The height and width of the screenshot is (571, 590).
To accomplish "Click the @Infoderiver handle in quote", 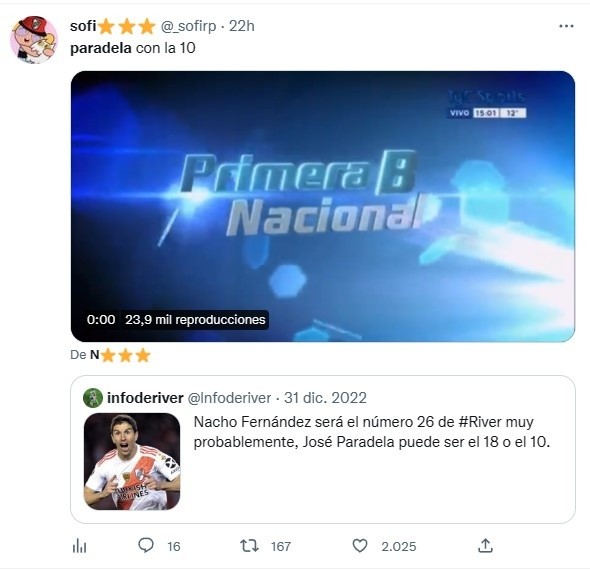I will (229, 398).
